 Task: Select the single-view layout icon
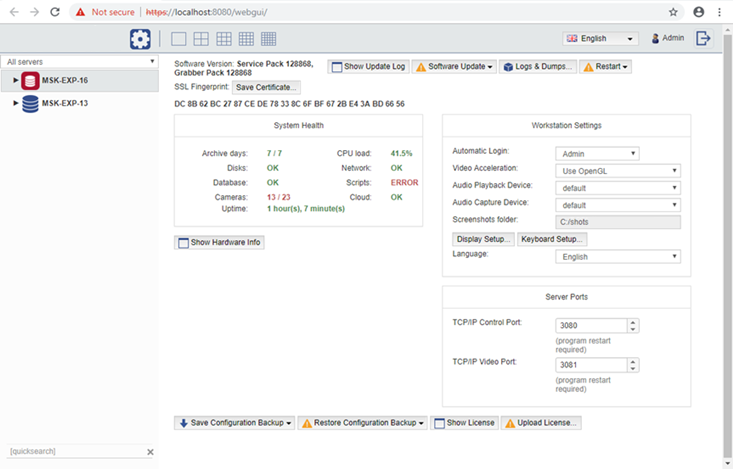point(179,39)
